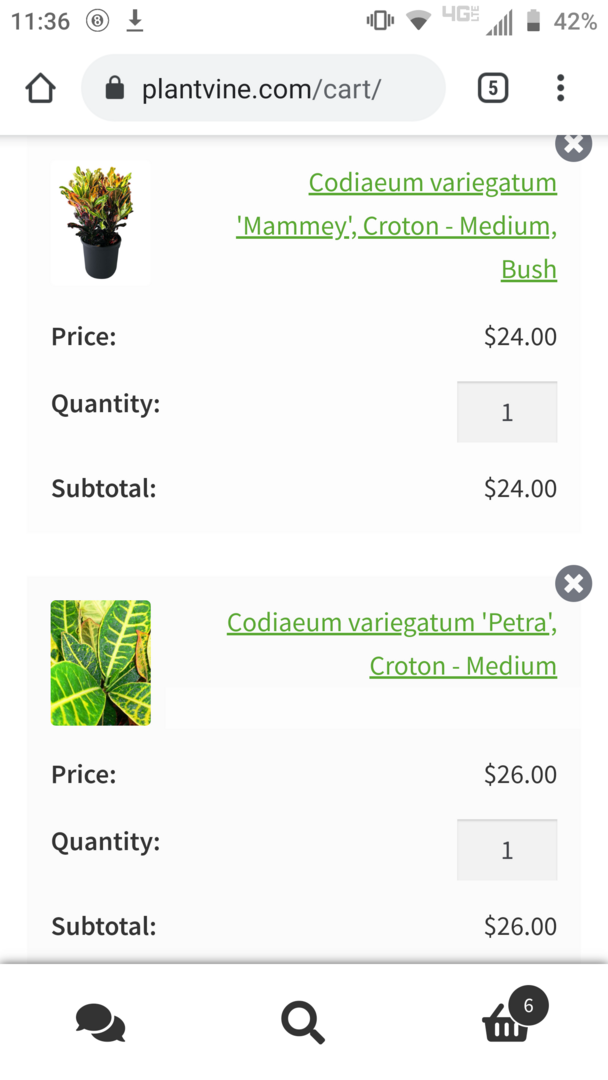Open Codiaeum variegatum 'Petra' product link
608x1080 pixels.
click(392, 644)
